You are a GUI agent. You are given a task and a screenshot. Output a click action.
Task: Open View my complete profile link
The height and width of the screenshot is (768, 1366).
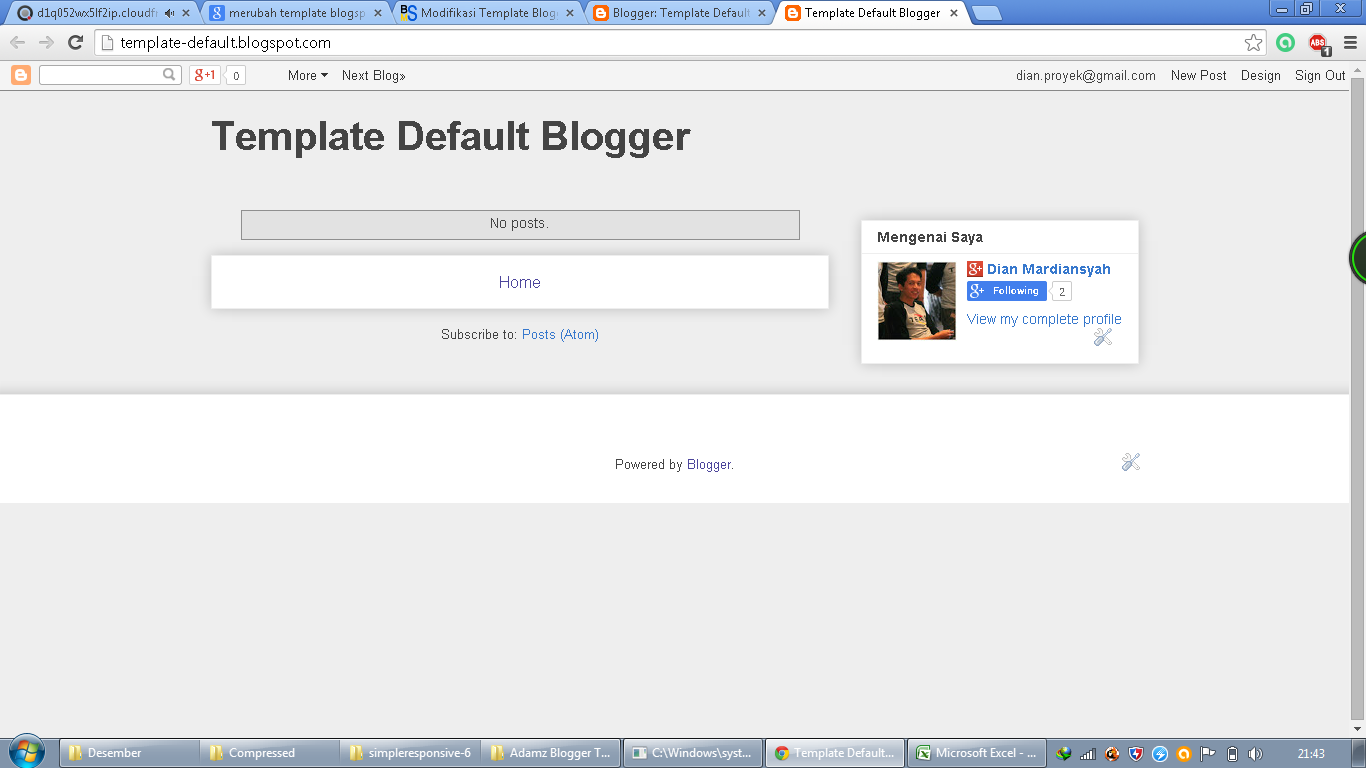(x=1043, y=318)
